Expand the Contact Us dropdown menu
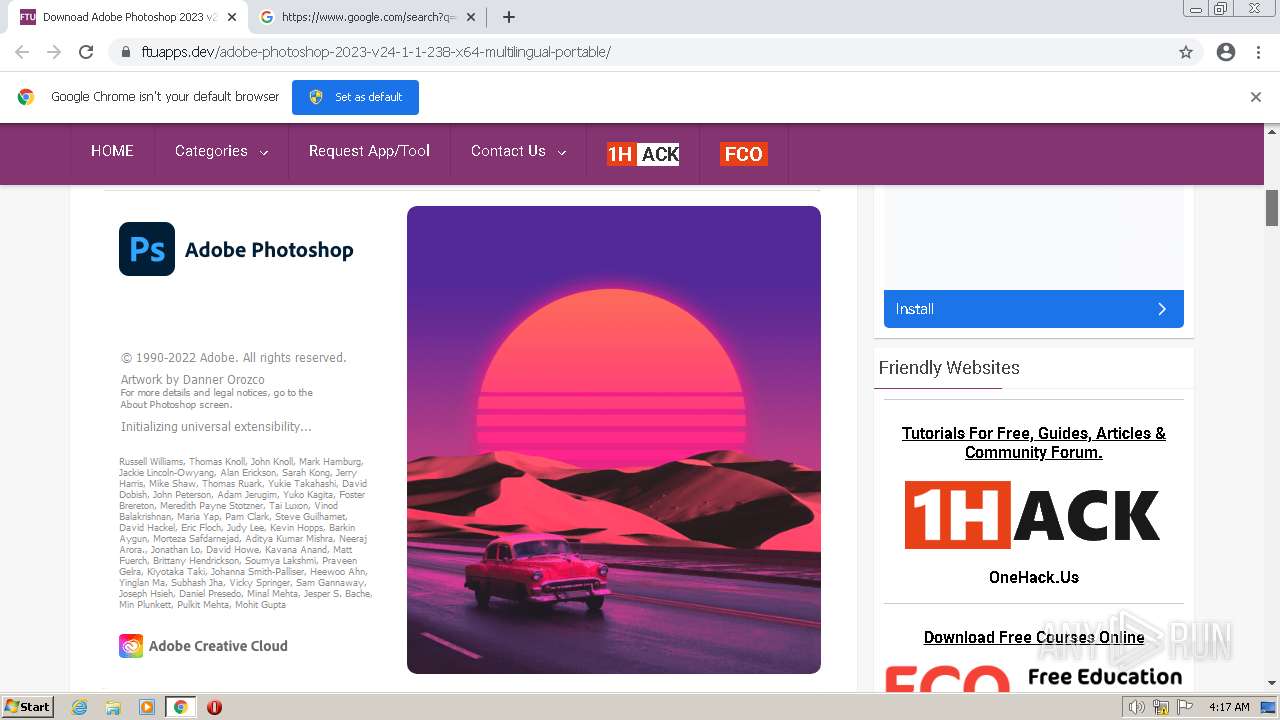Screen dimensions: 1280x720 (x=518, y=151)
